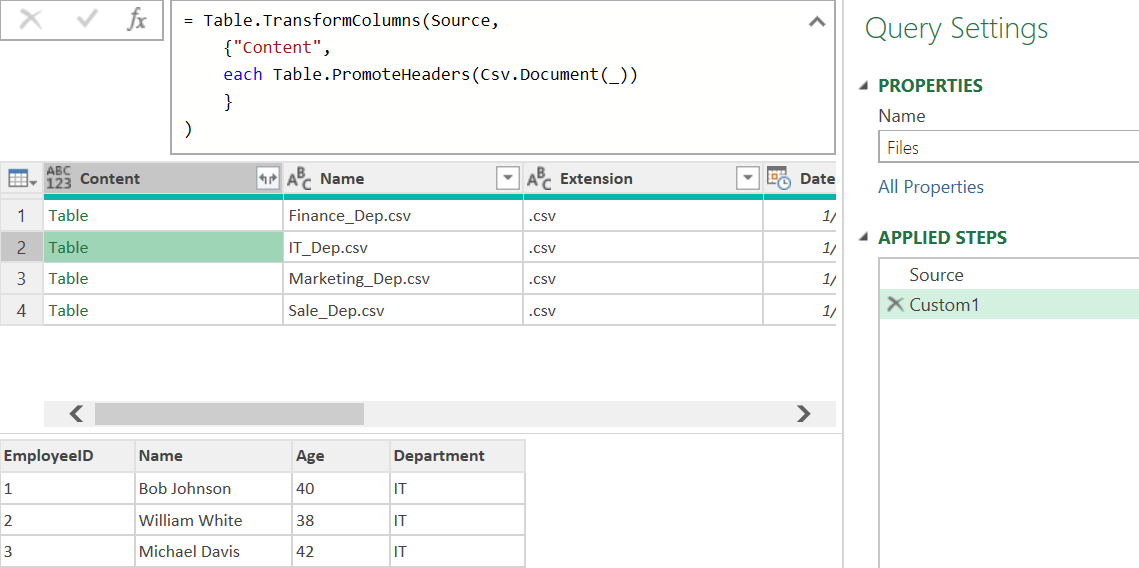Collapse the APPLIED STEPS section
The height and width of the screenshot is (568, 1139).
[863, 238]
